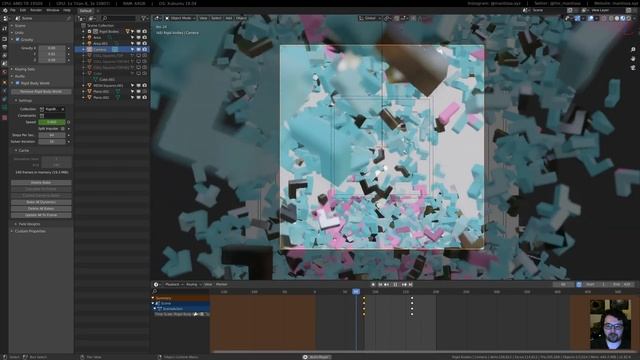Open the Render menu
The height and width of the screenshot is (360, 640).
(x=36, y=10)
